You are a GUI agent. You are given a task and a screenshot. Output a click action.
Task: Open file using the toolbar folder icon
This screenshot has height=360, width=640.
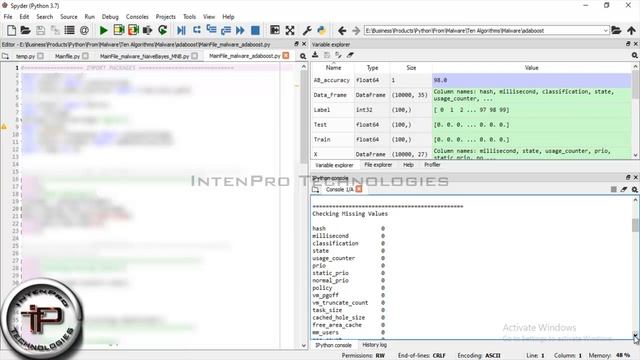25,30
